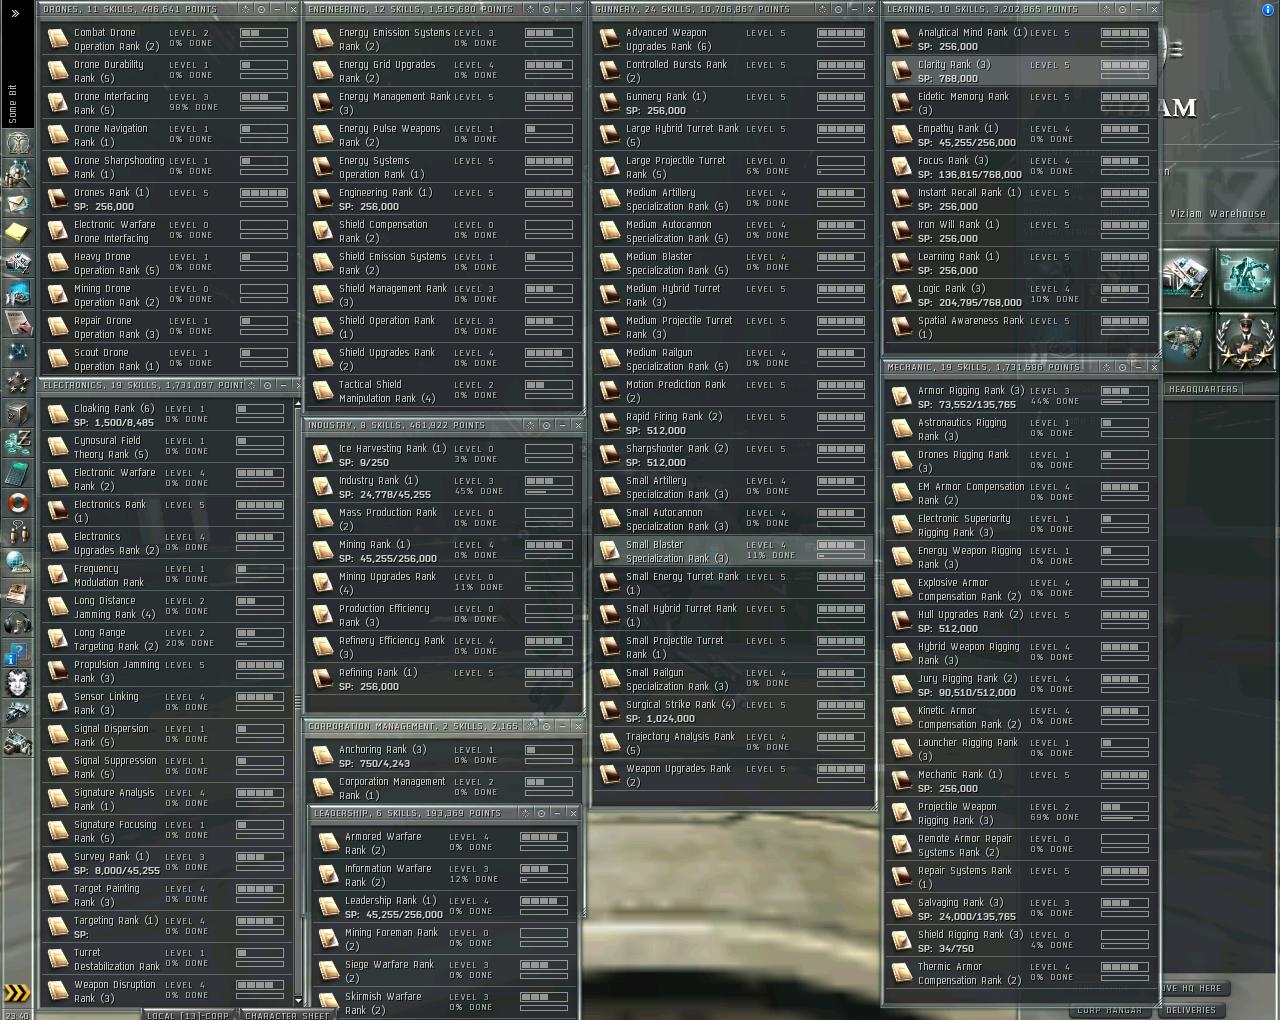Open the lifebuoy help icon

(17, 502)
